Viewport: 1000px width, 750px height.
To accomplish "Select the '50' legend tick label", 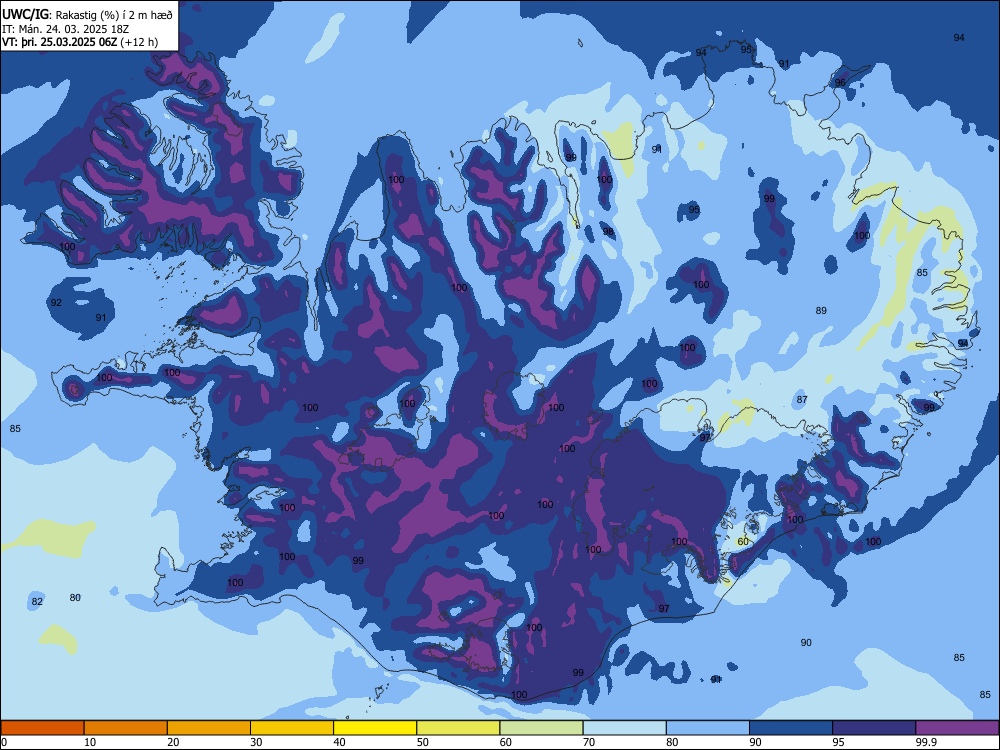I will pyautogui.click(x=423, y=742).
